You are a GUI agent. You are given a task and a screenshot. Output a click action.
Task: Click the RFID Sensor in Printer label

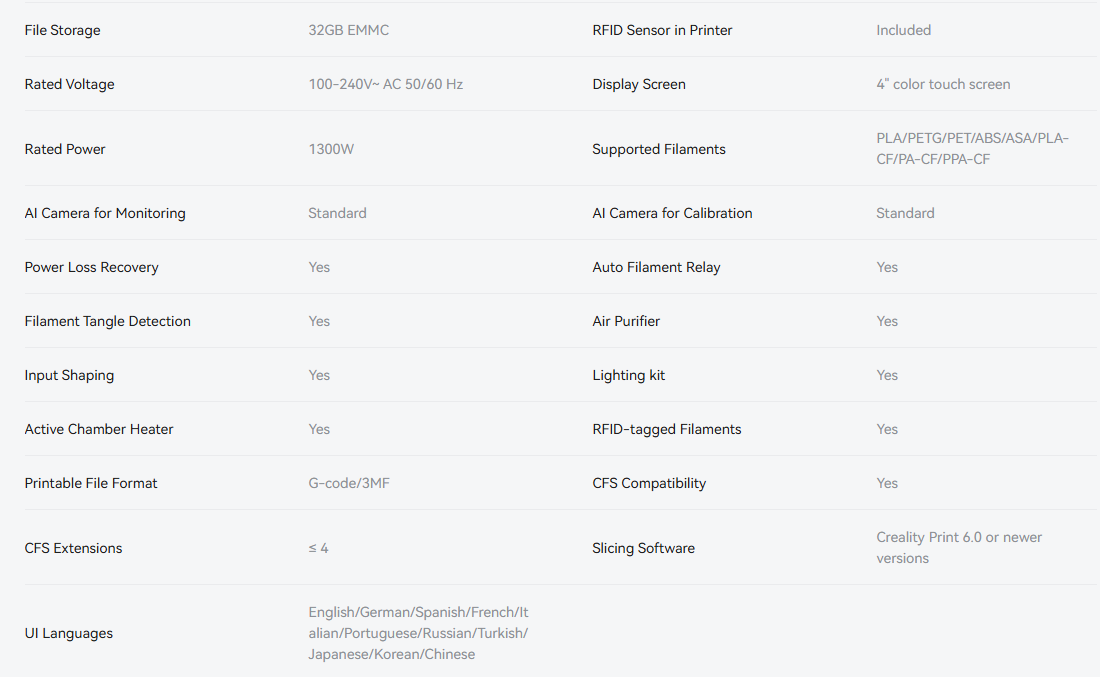click(x=662, y=30)
